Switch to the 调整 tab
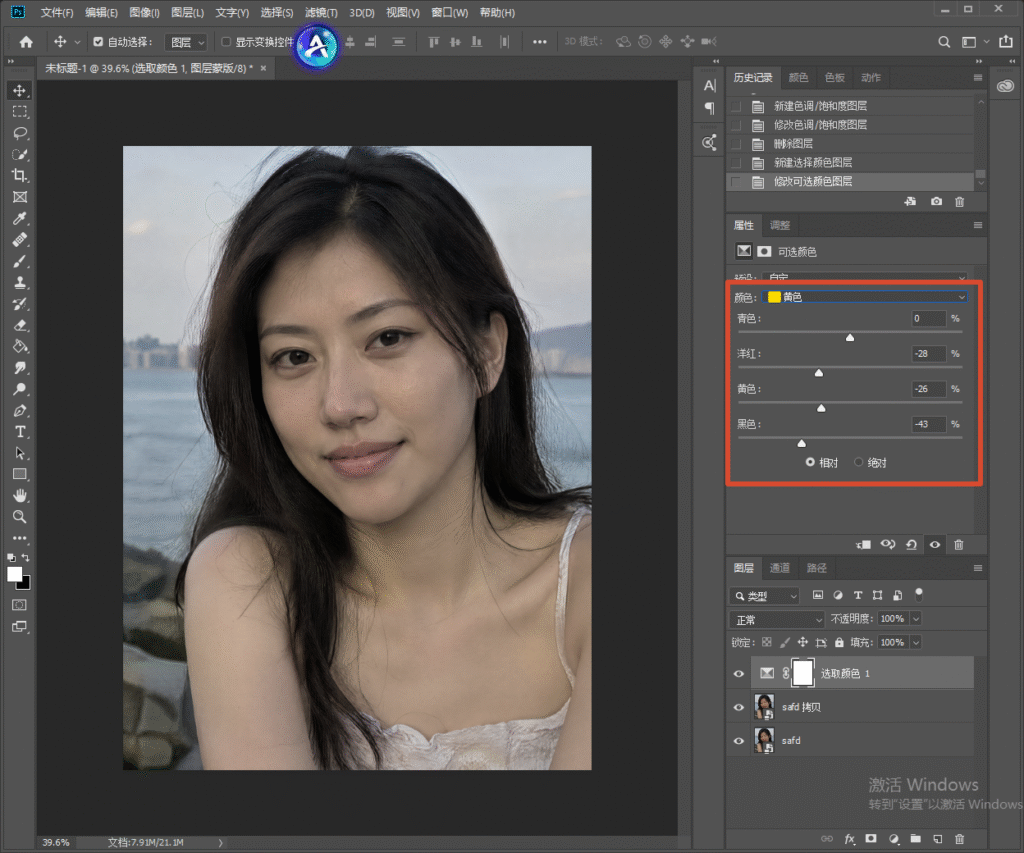This screenshot has width=1024, height=853. [780, 225]
